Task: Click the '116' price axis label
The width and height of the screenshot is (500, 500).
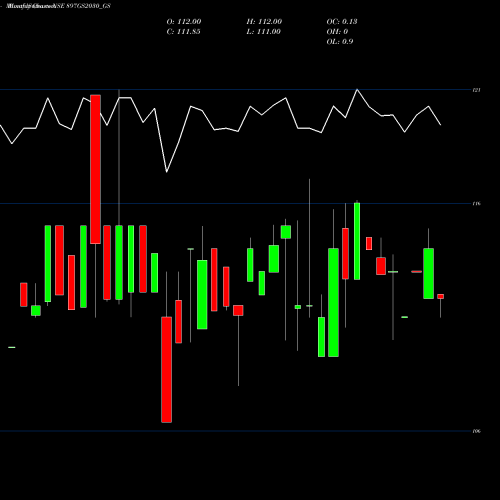Action: [477, 203]
